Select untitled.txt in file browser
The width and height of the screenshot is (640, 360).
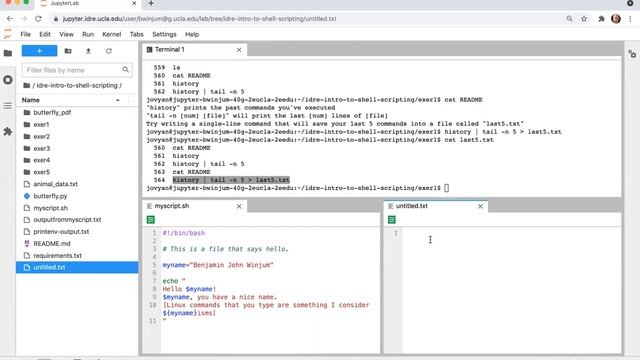pyautogui.click(x=77, y=267)
